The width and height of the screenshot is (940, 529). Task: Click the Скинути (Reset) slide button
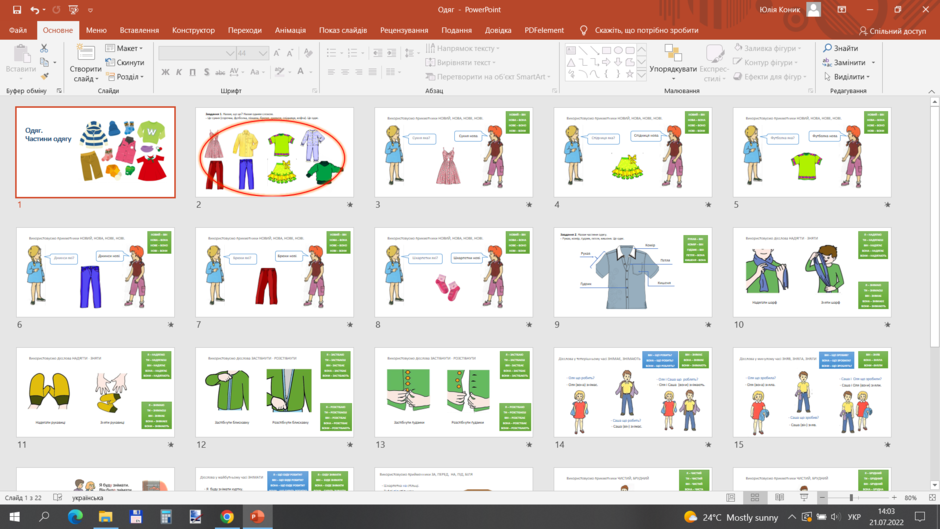[x=125, y=62]
